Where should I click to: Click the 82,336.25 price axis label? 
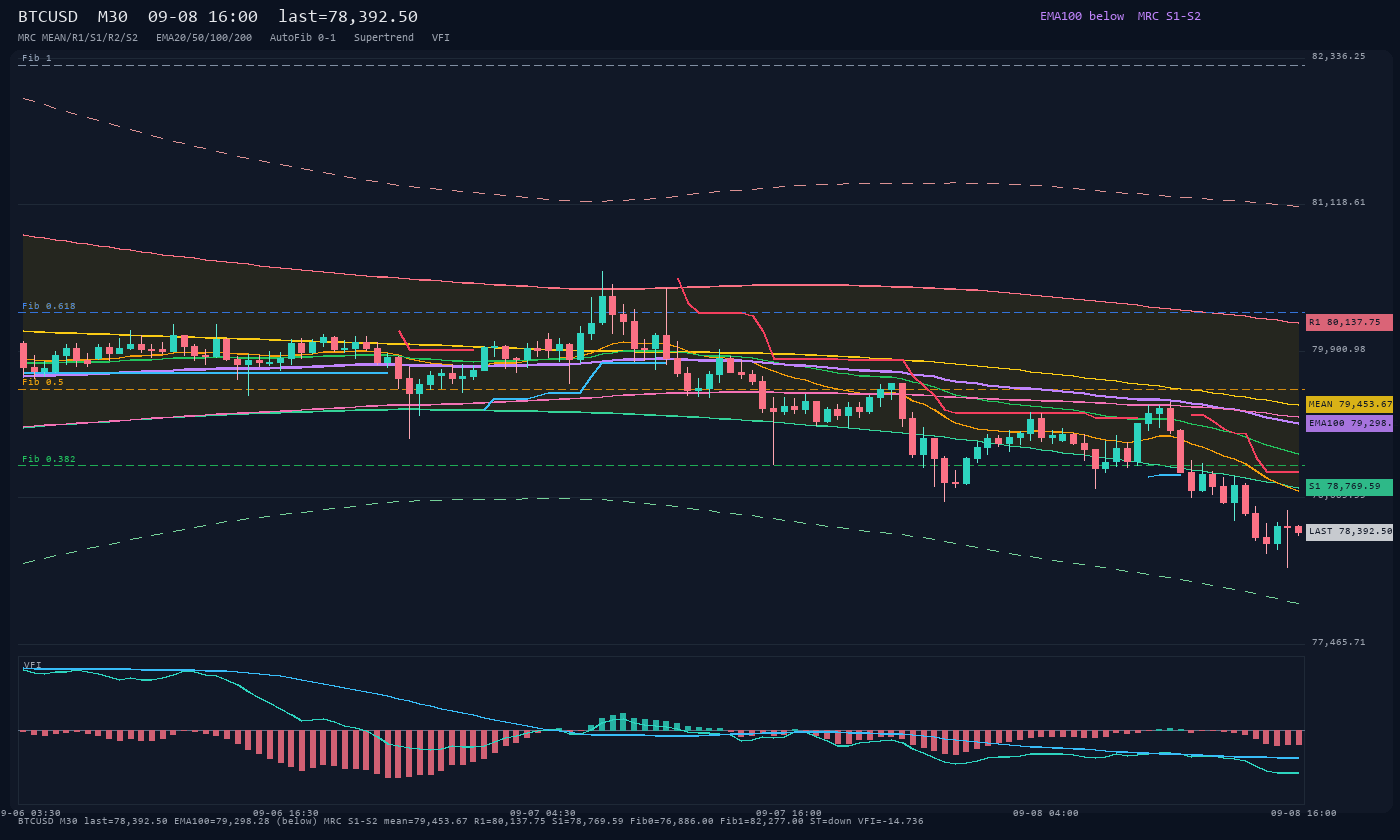coord(1338,56)
